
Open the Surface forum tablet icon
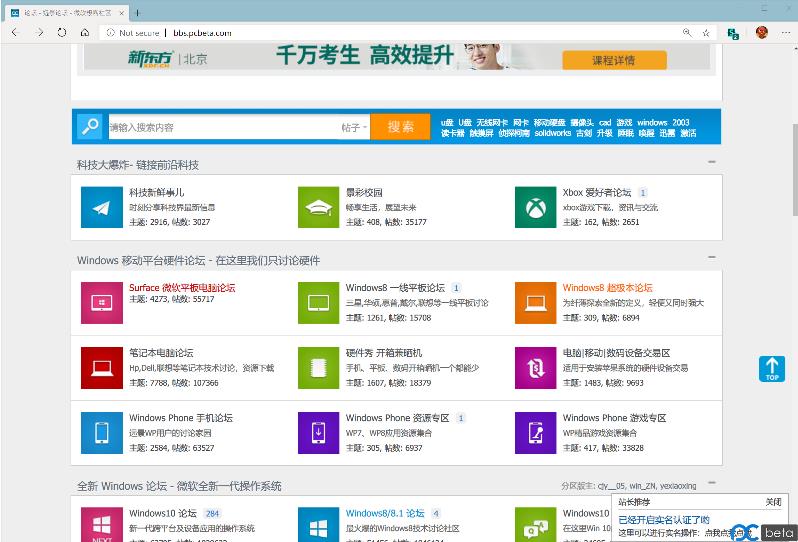tap(101, 302)
